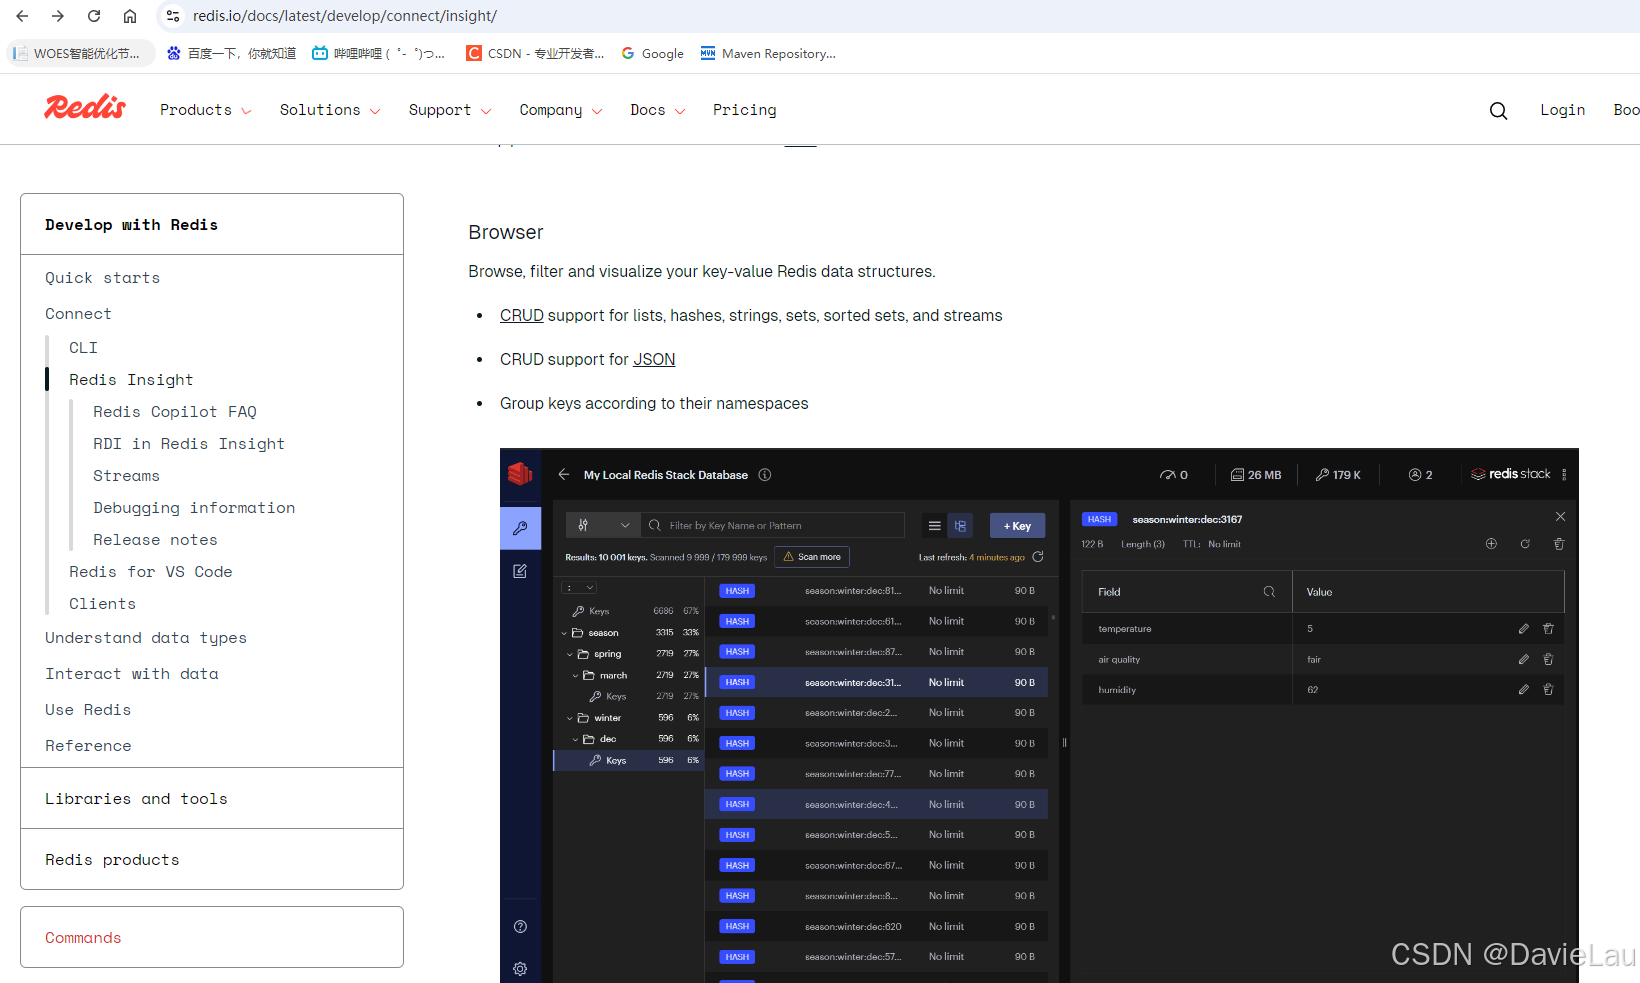Click back arrow beside My Local Redis Stack Database
This screenshot has height=983, width=1640.
[564, 475]
